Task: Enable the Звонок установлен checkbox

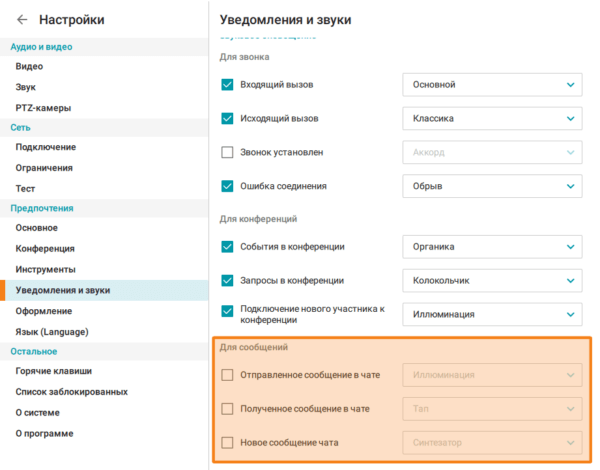Action: pyautogui.click(x=227, y=153)
